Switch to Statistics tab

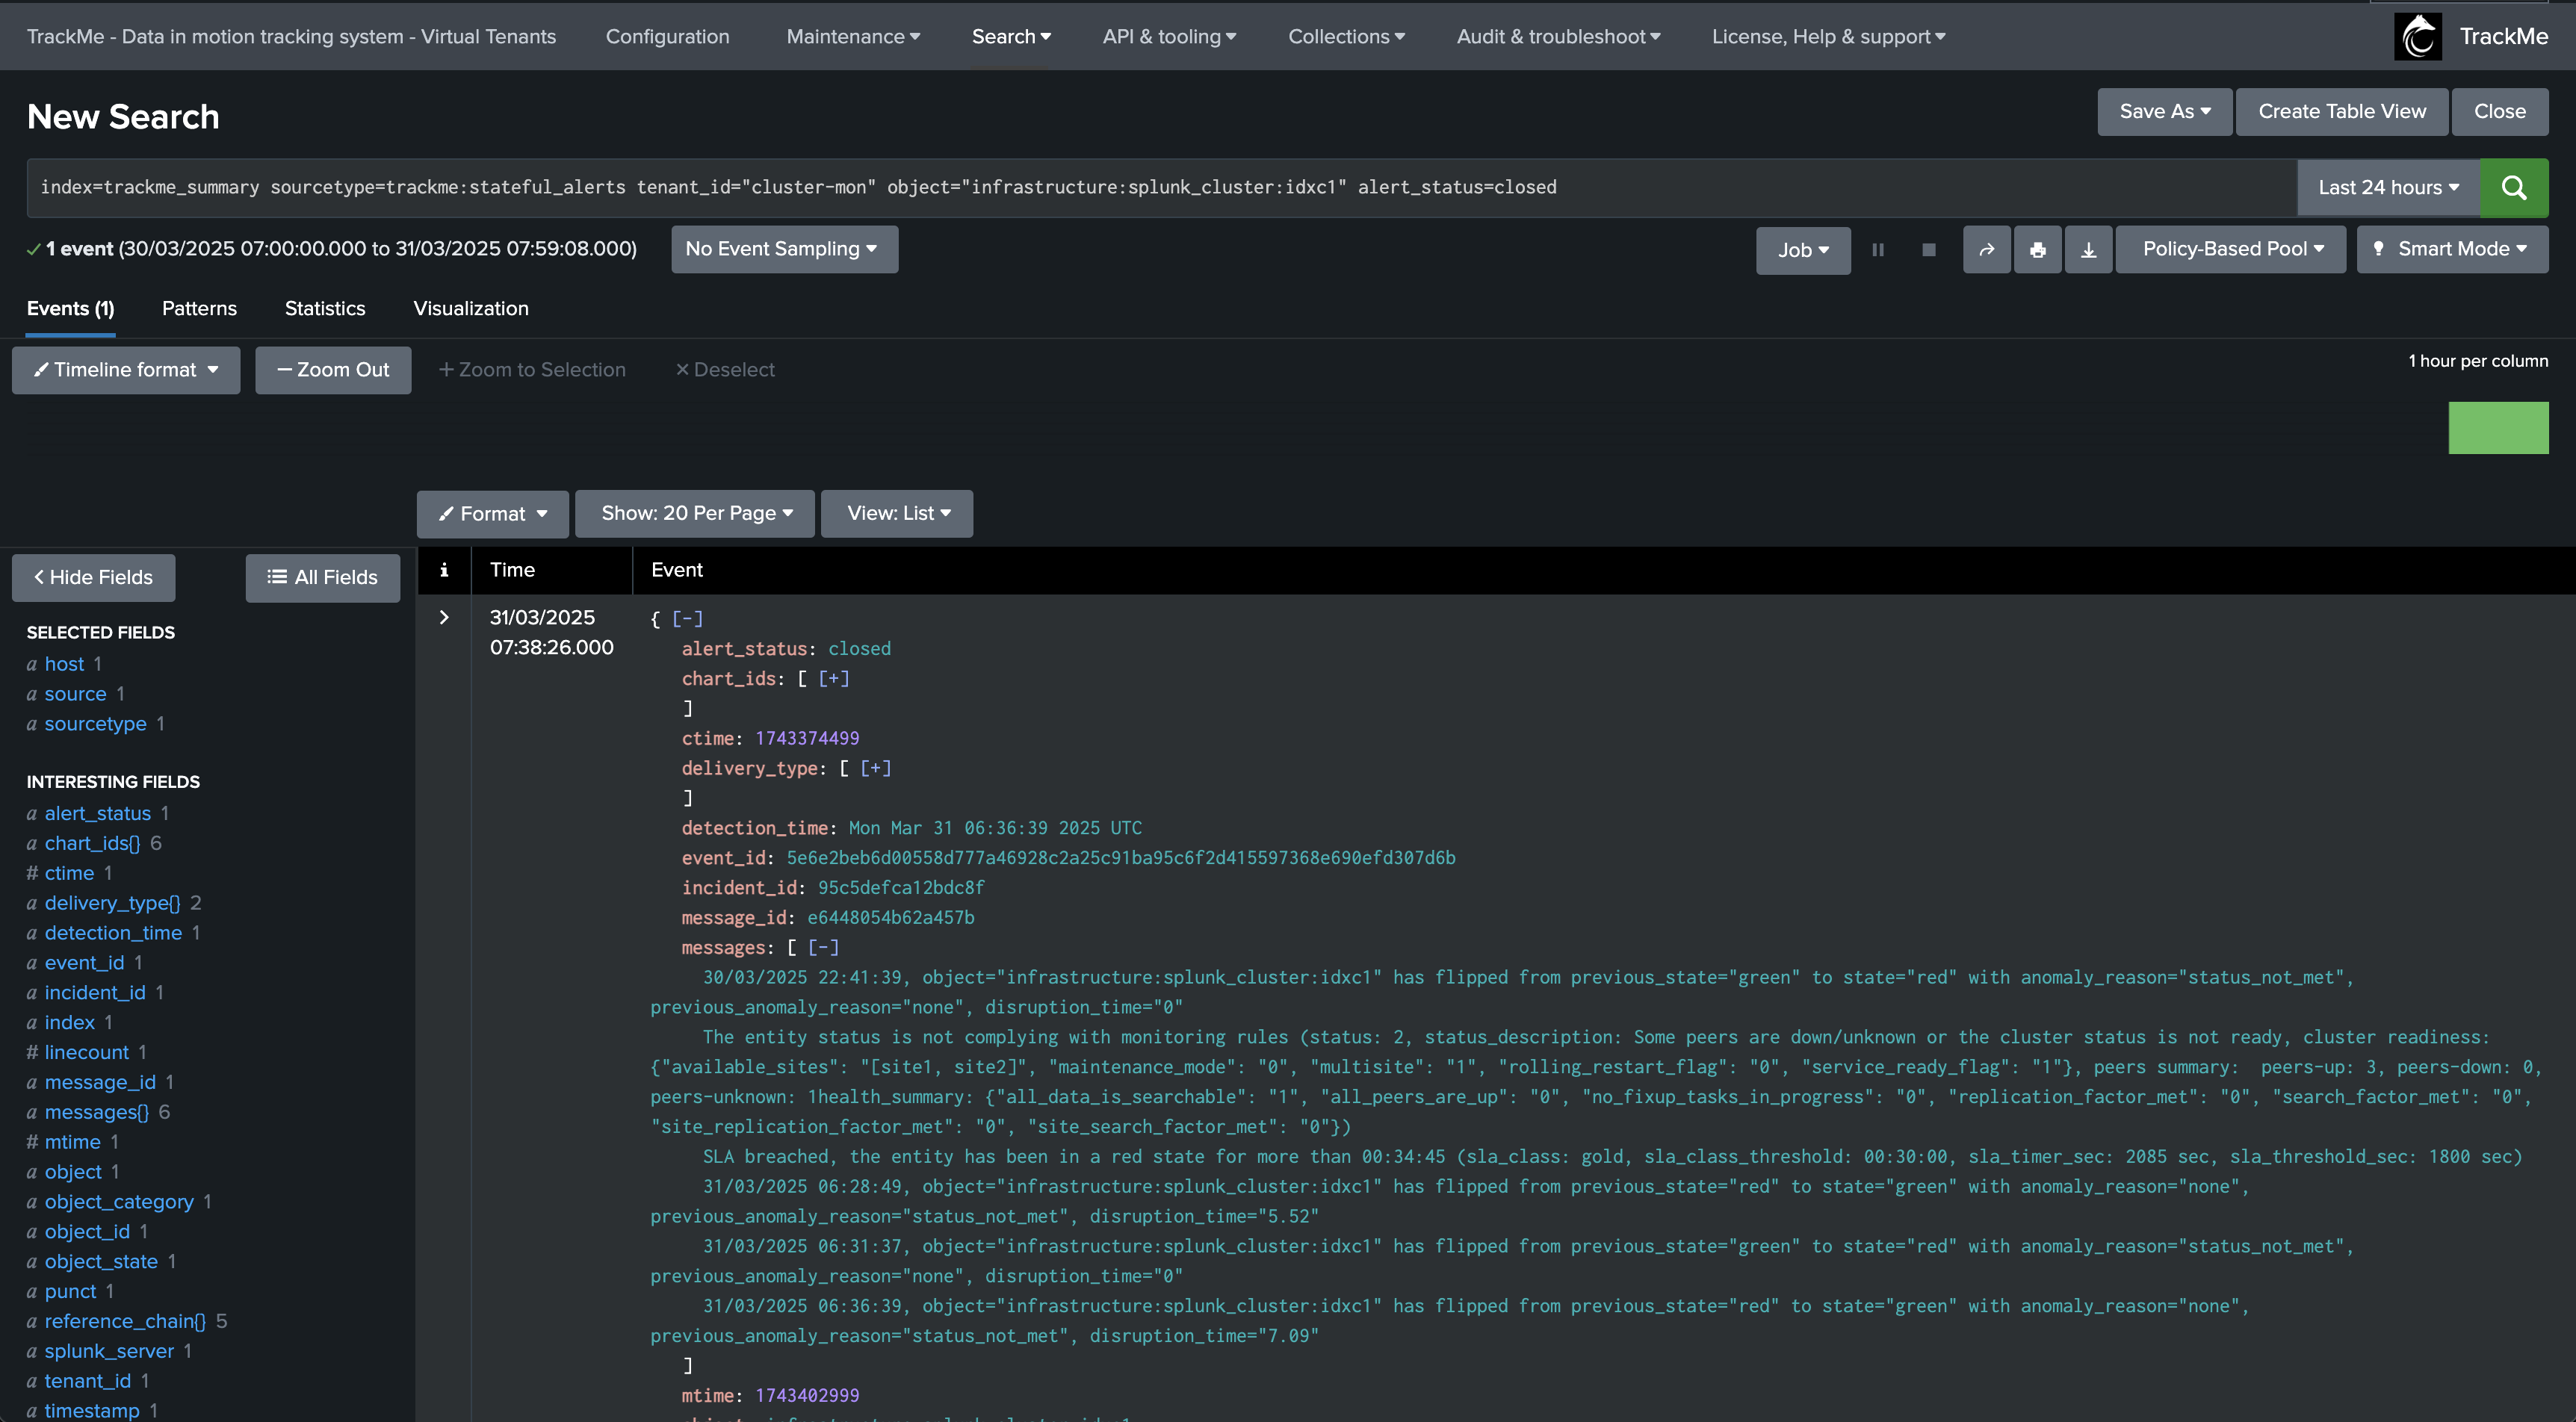point(325,308)
